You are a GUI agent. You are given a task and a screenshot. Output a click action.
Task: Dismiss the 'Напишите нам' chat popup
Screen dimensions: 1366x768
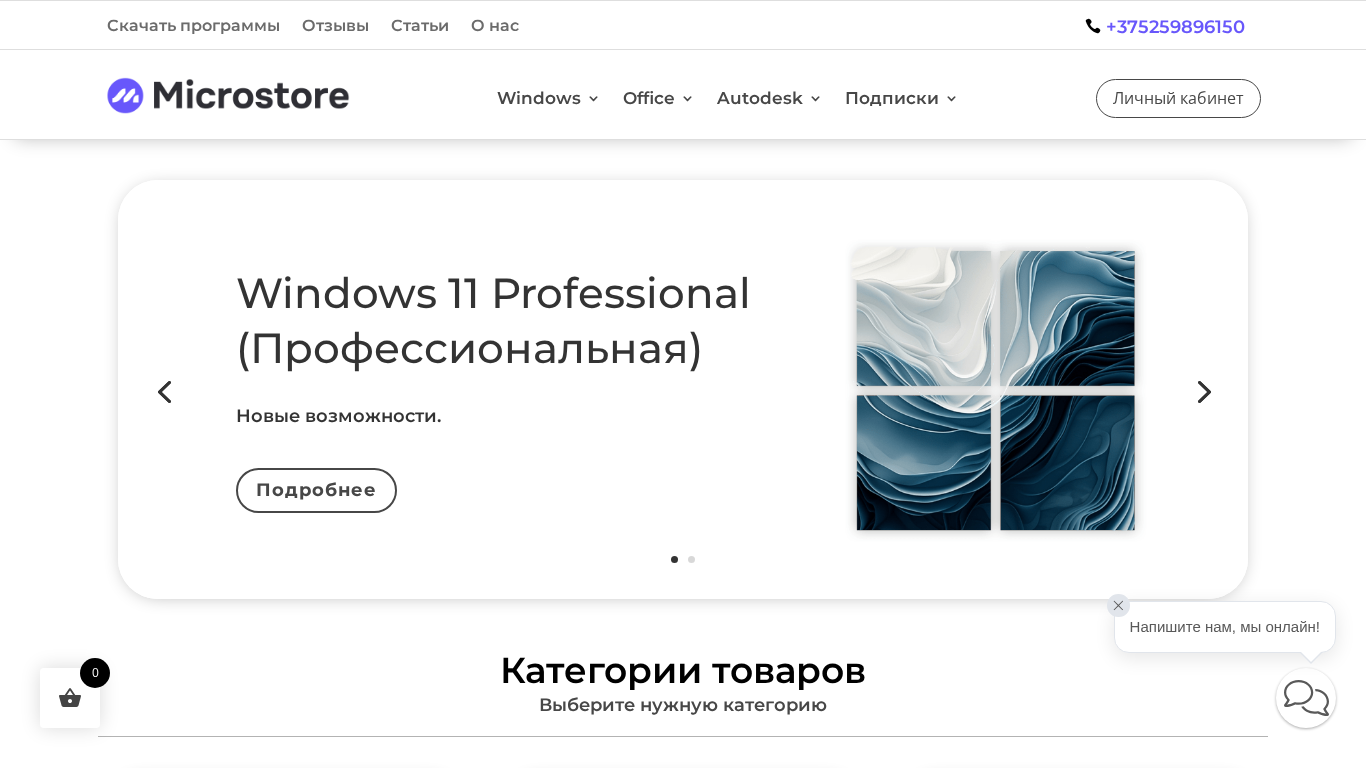coord(1118,605)
